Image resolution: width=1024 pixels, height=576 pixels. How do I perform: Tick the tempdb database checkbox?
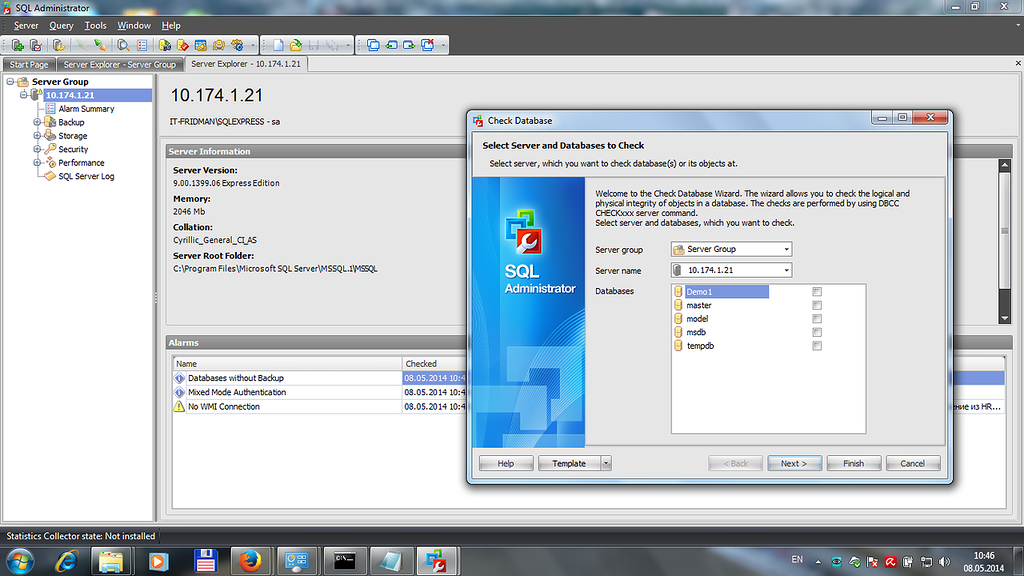pos(817,346)
